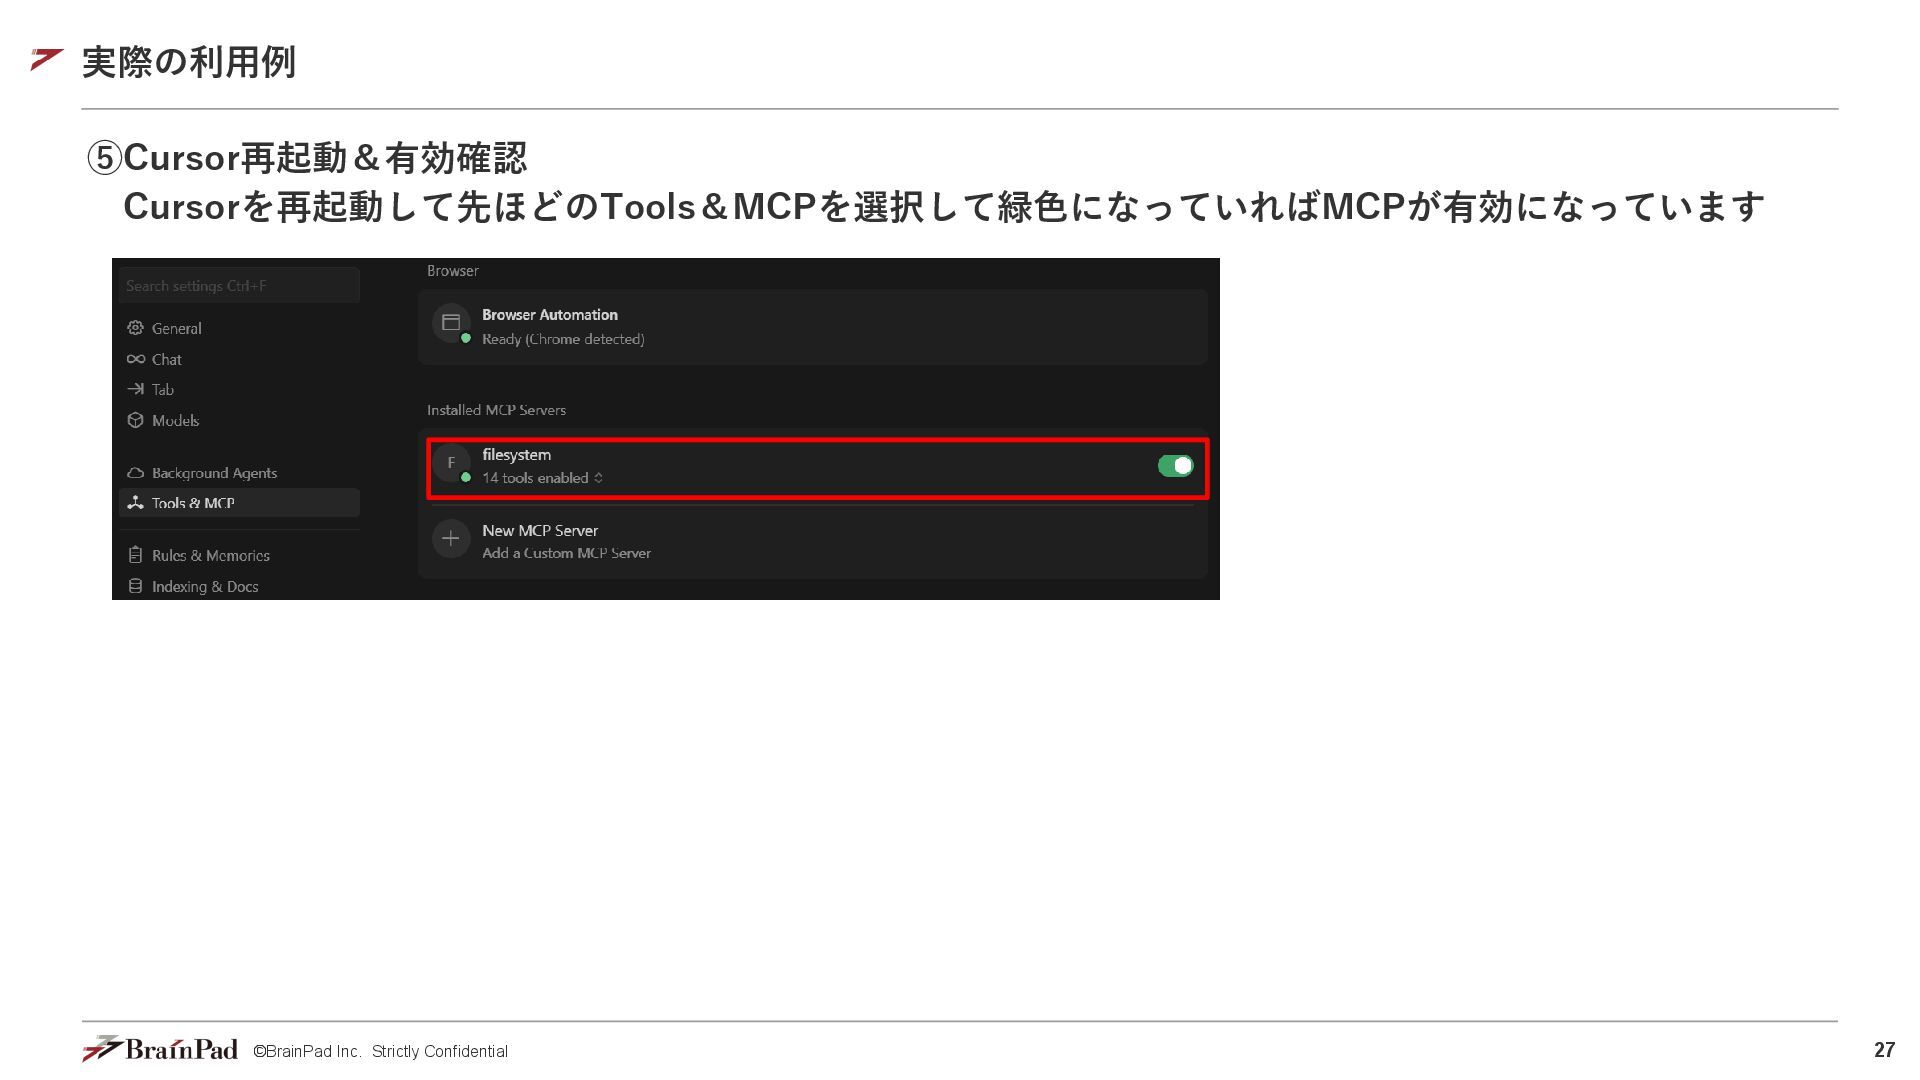
Task: Click the Browser Automation row title
Action: pyautogui.click(x=549, y=315)
